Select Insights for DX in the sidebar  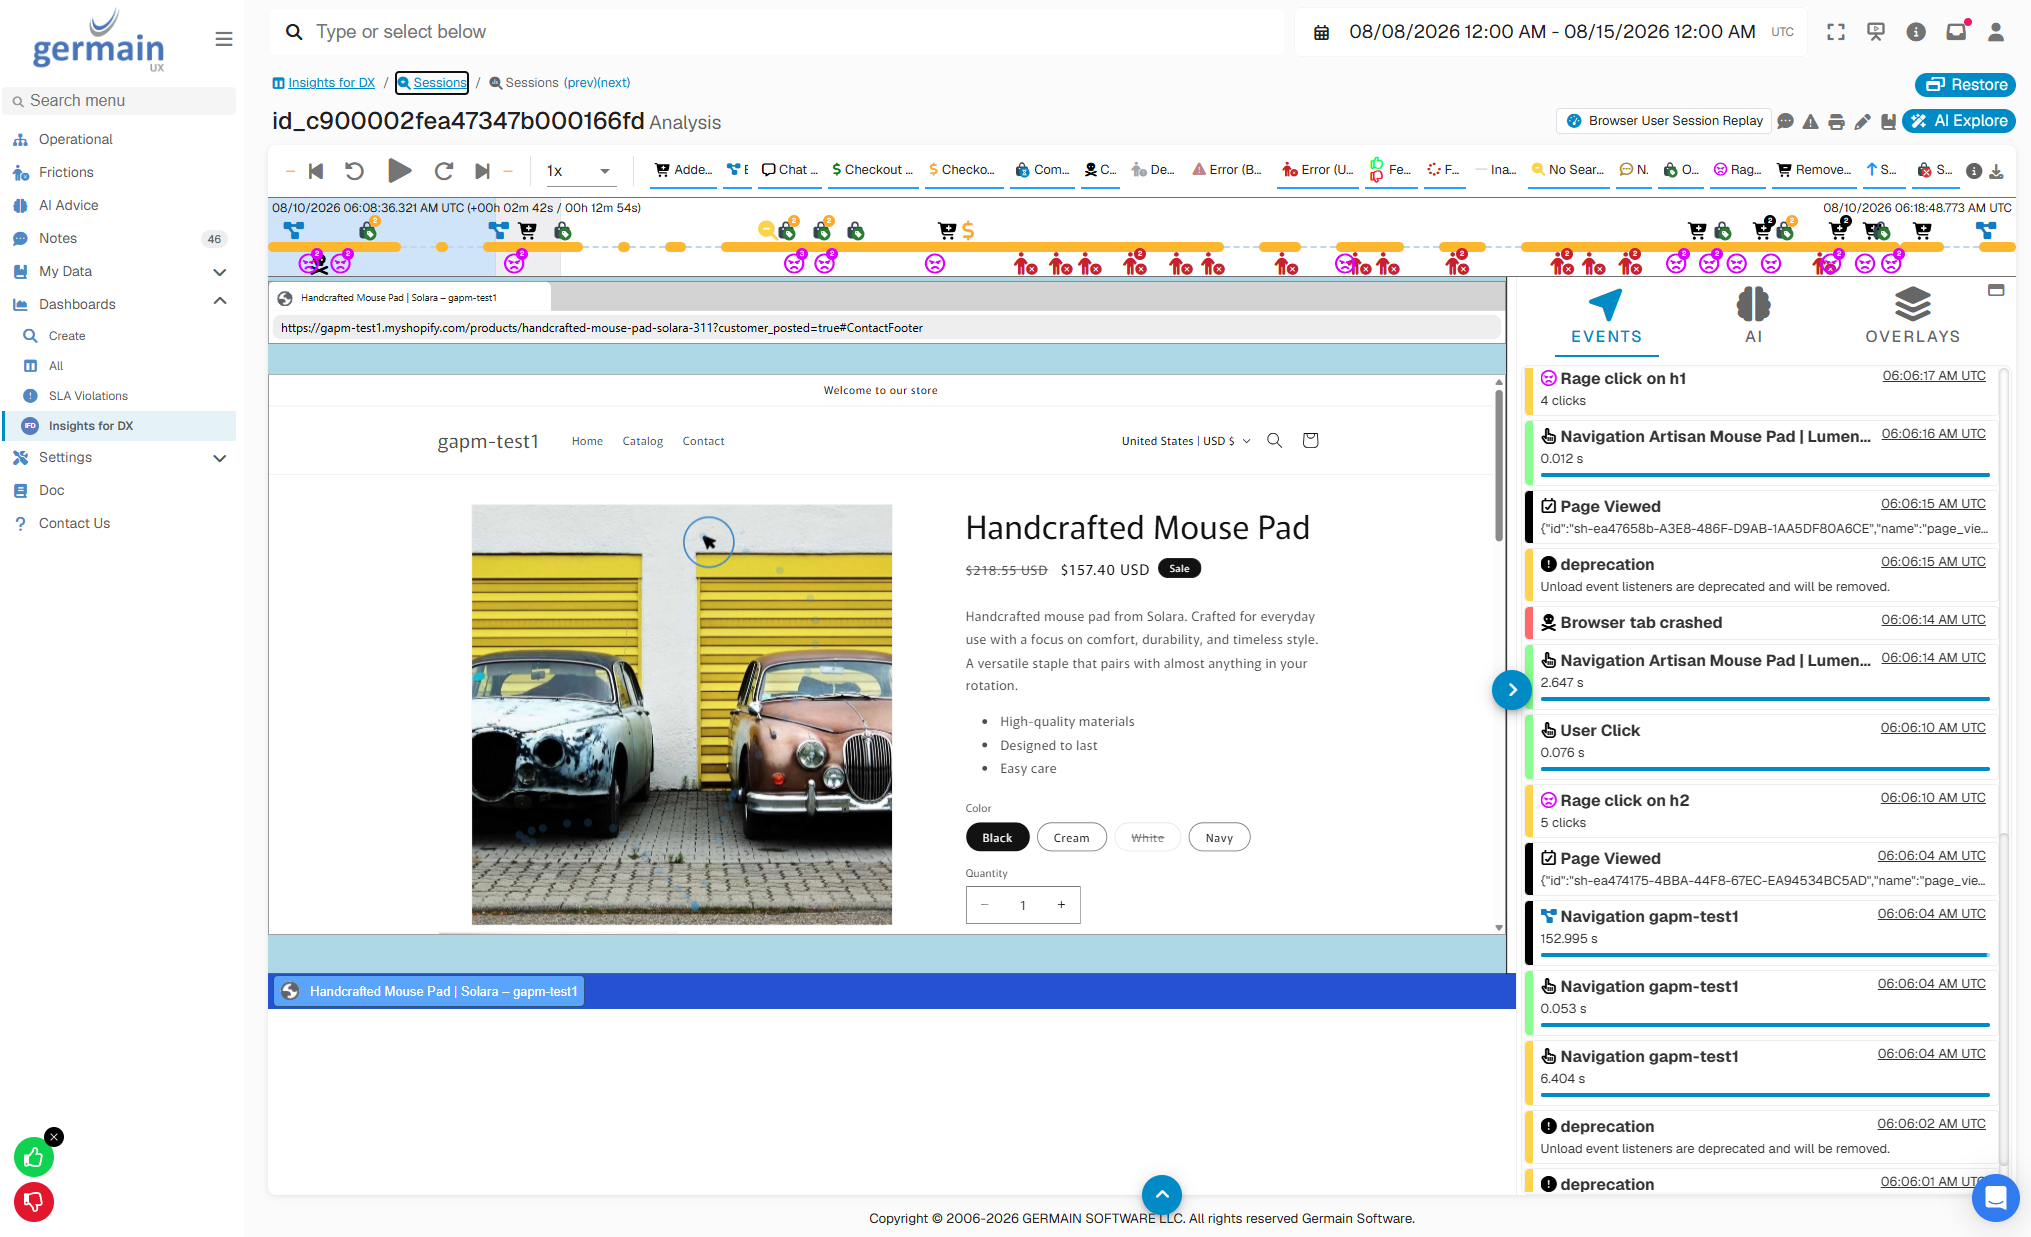[x=119, y=426]
